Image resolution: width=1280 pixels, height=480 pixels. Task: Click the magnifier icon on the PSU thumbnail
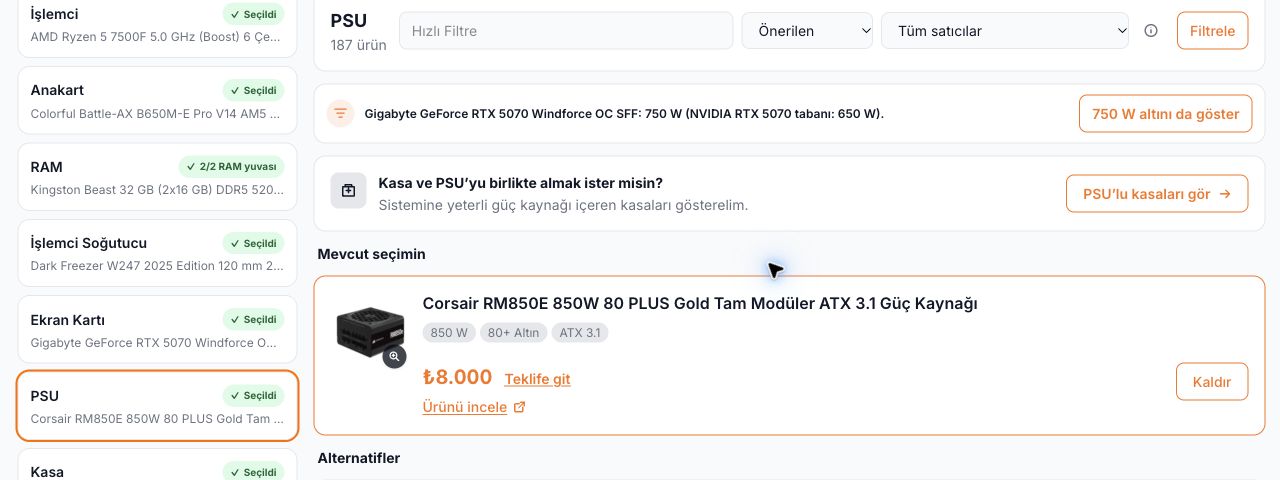(395, 356)
